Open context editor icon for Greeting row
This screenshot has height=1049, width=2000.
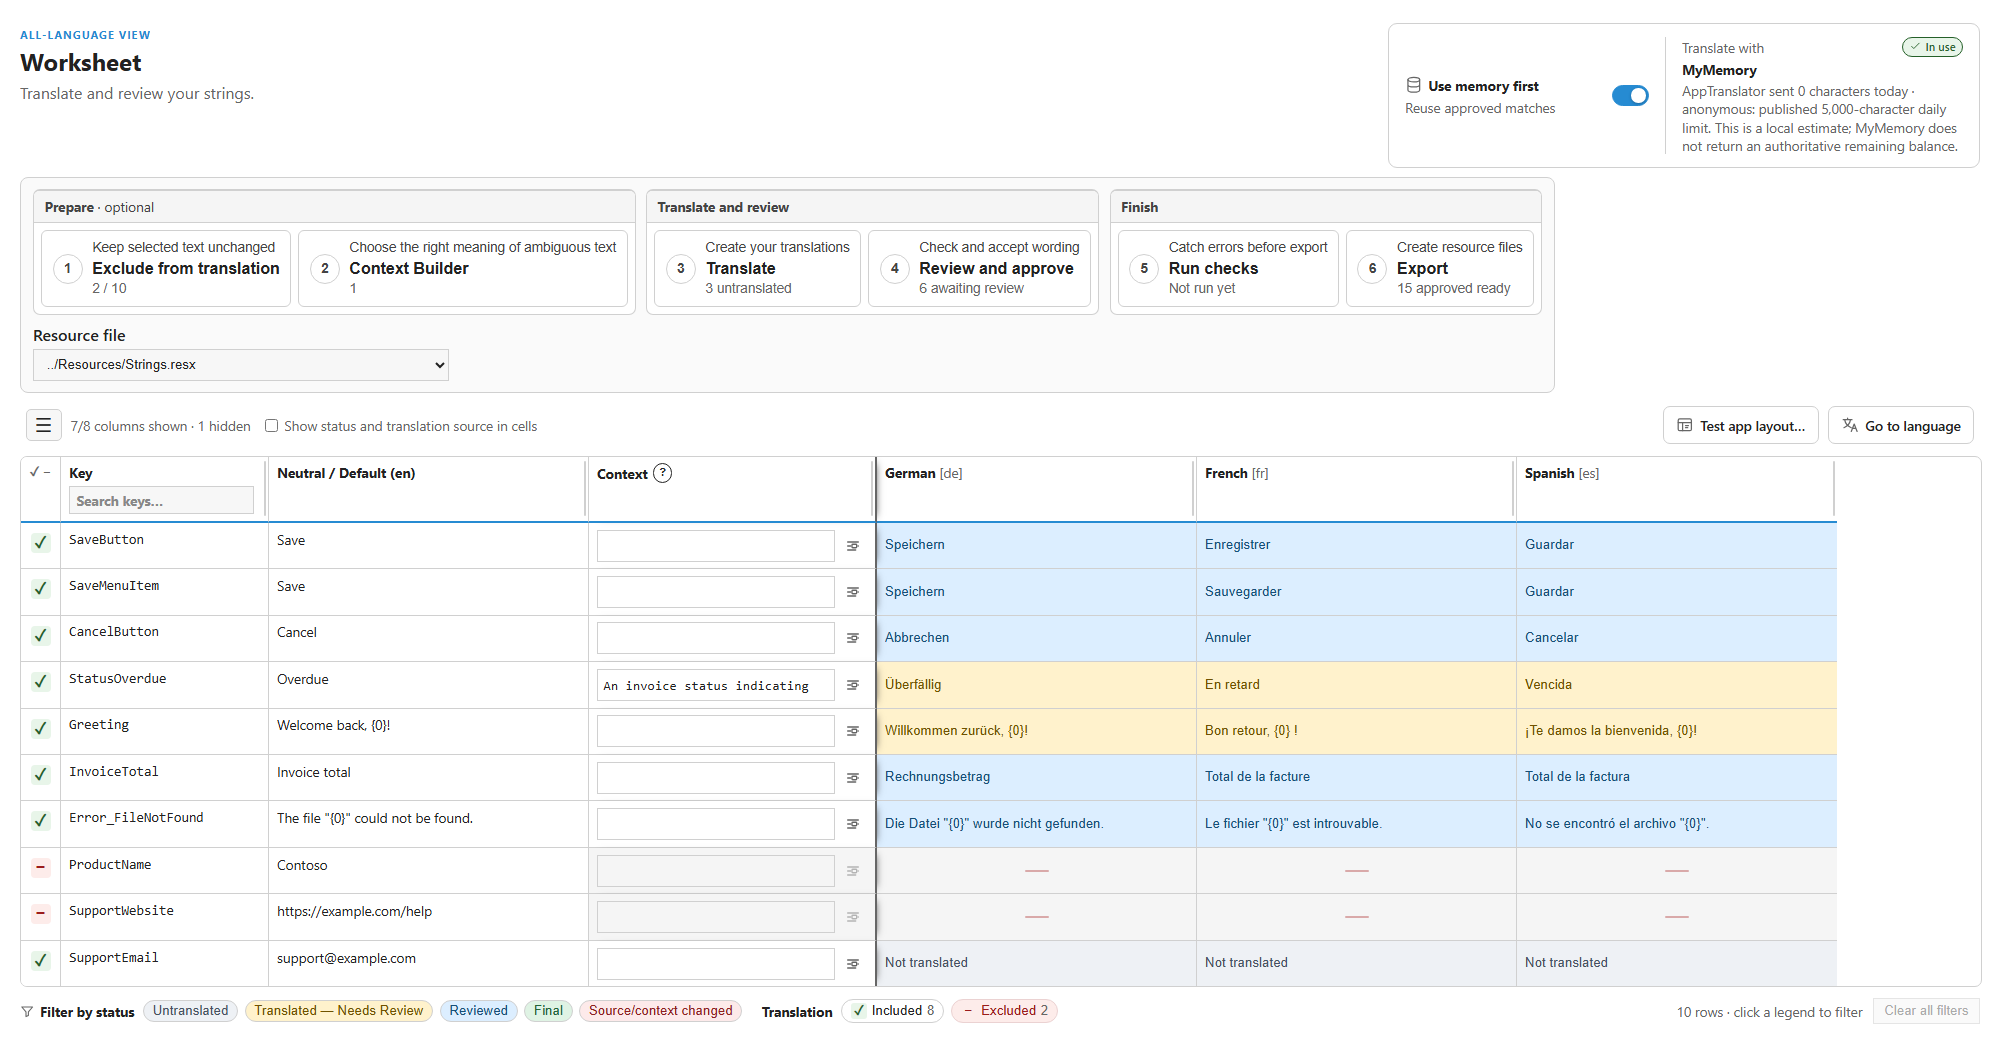point(853,731)
